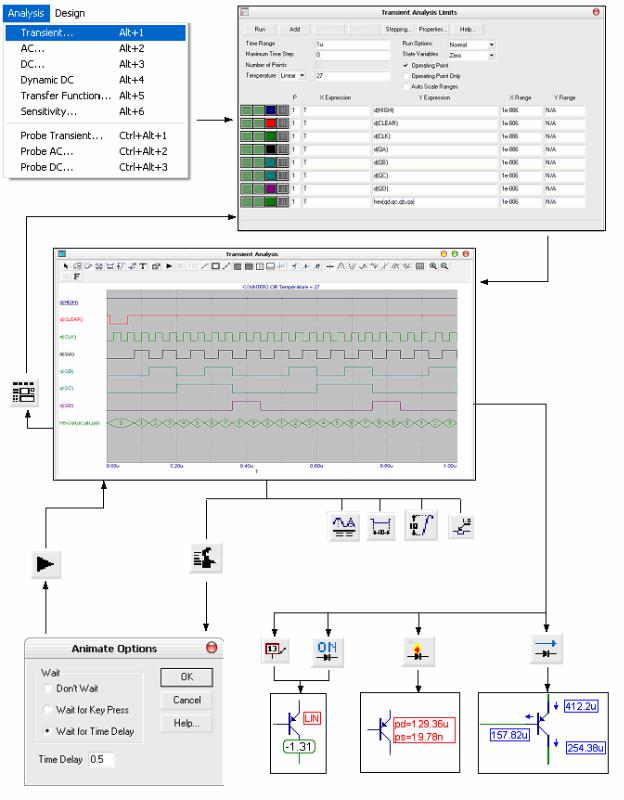Viewport: 624px width, 800px height.
Task: Click Y Expression field containing d(CLK)
Action: tap(435, 136)
